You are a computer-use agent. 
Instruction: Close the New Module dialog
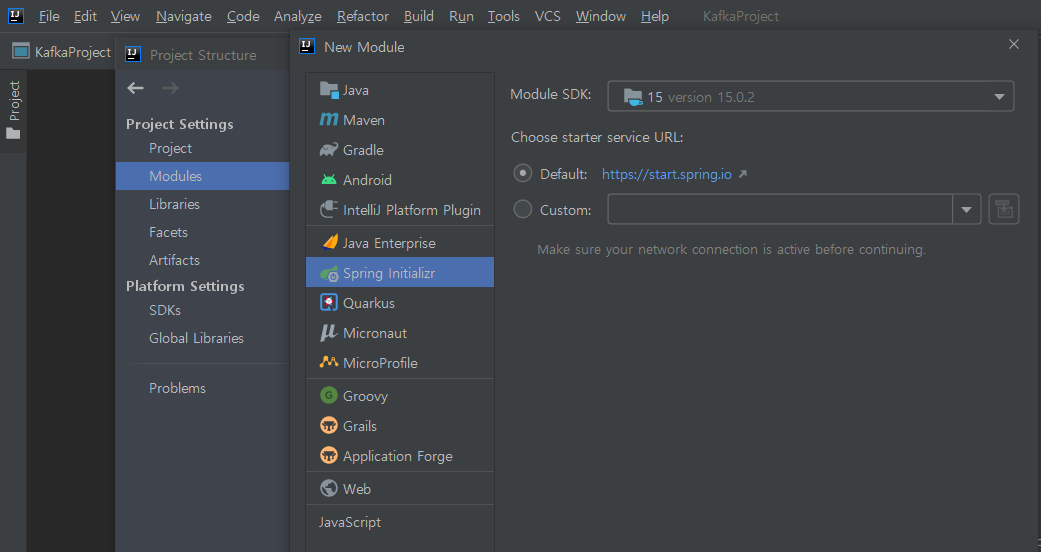1014,45
